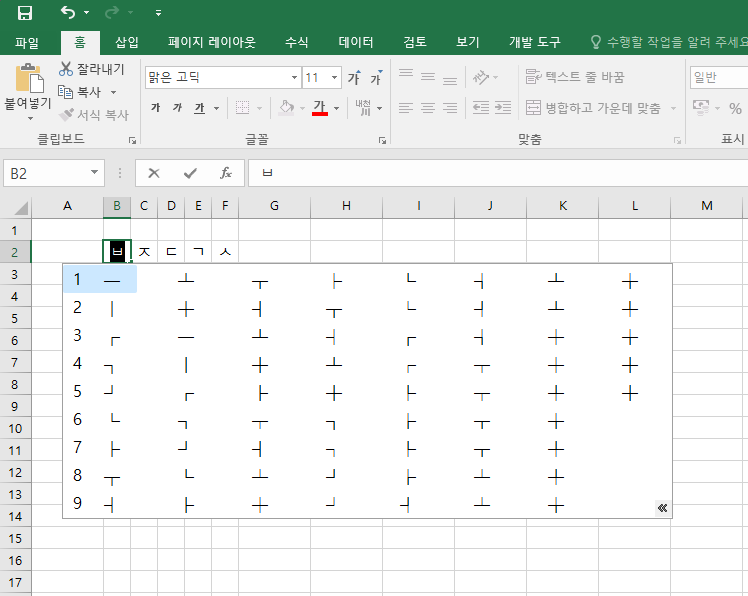
Task: Click 텍스트 줄 바꿈 wrap text
Action: 575,77
